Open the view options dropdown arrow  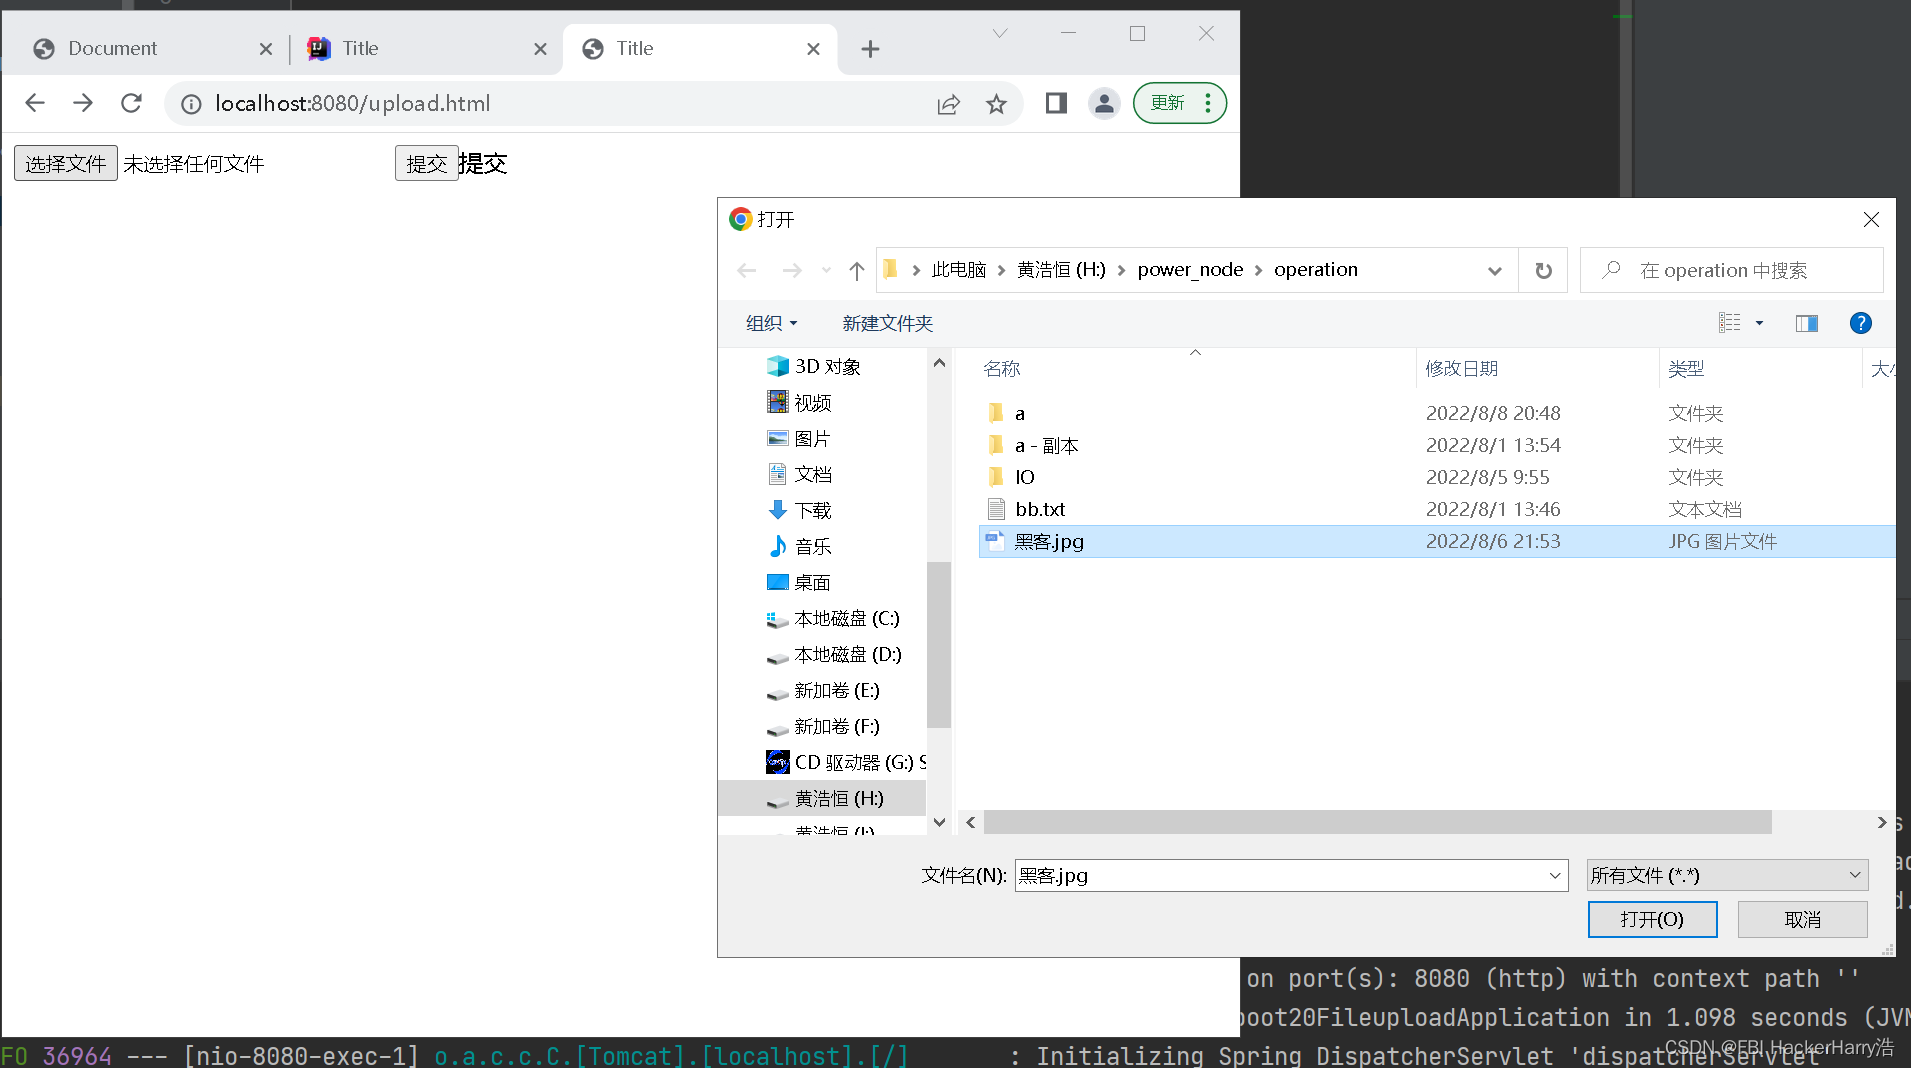point(1759,323)
